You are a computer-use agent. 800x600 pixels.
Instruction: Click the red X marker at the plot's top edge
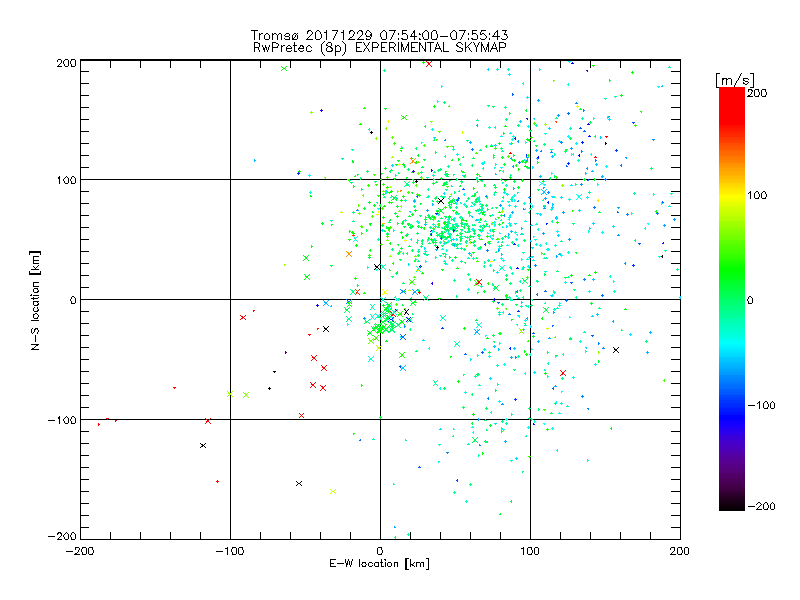pos(429,64)
